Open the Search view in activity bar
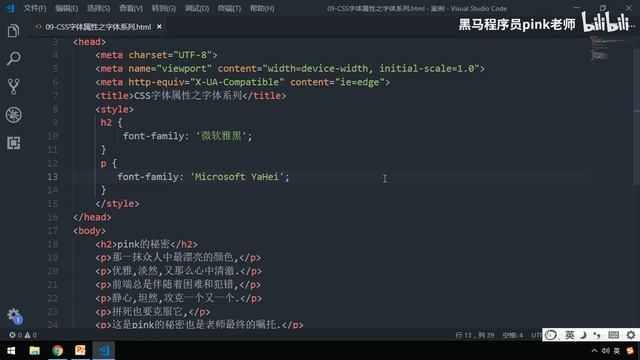The image size is (640, 360). point(13,58)
